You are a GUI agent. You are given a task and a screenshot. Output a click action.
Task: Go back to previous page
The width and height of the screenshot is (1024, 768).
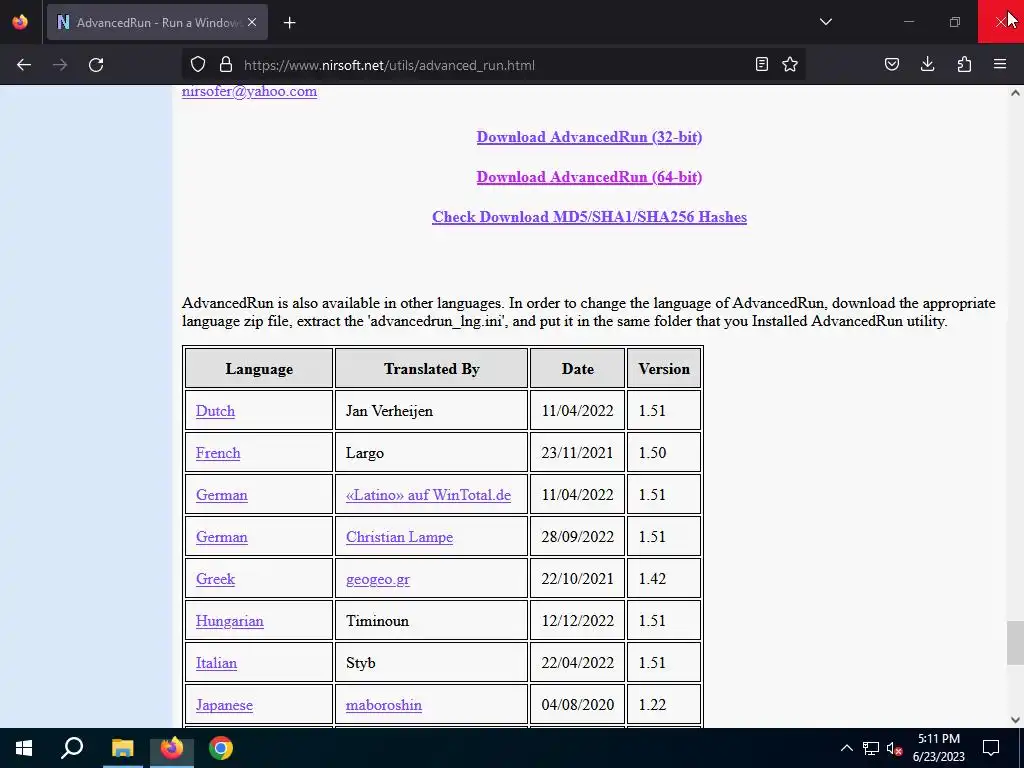click(x=24, y=65)
